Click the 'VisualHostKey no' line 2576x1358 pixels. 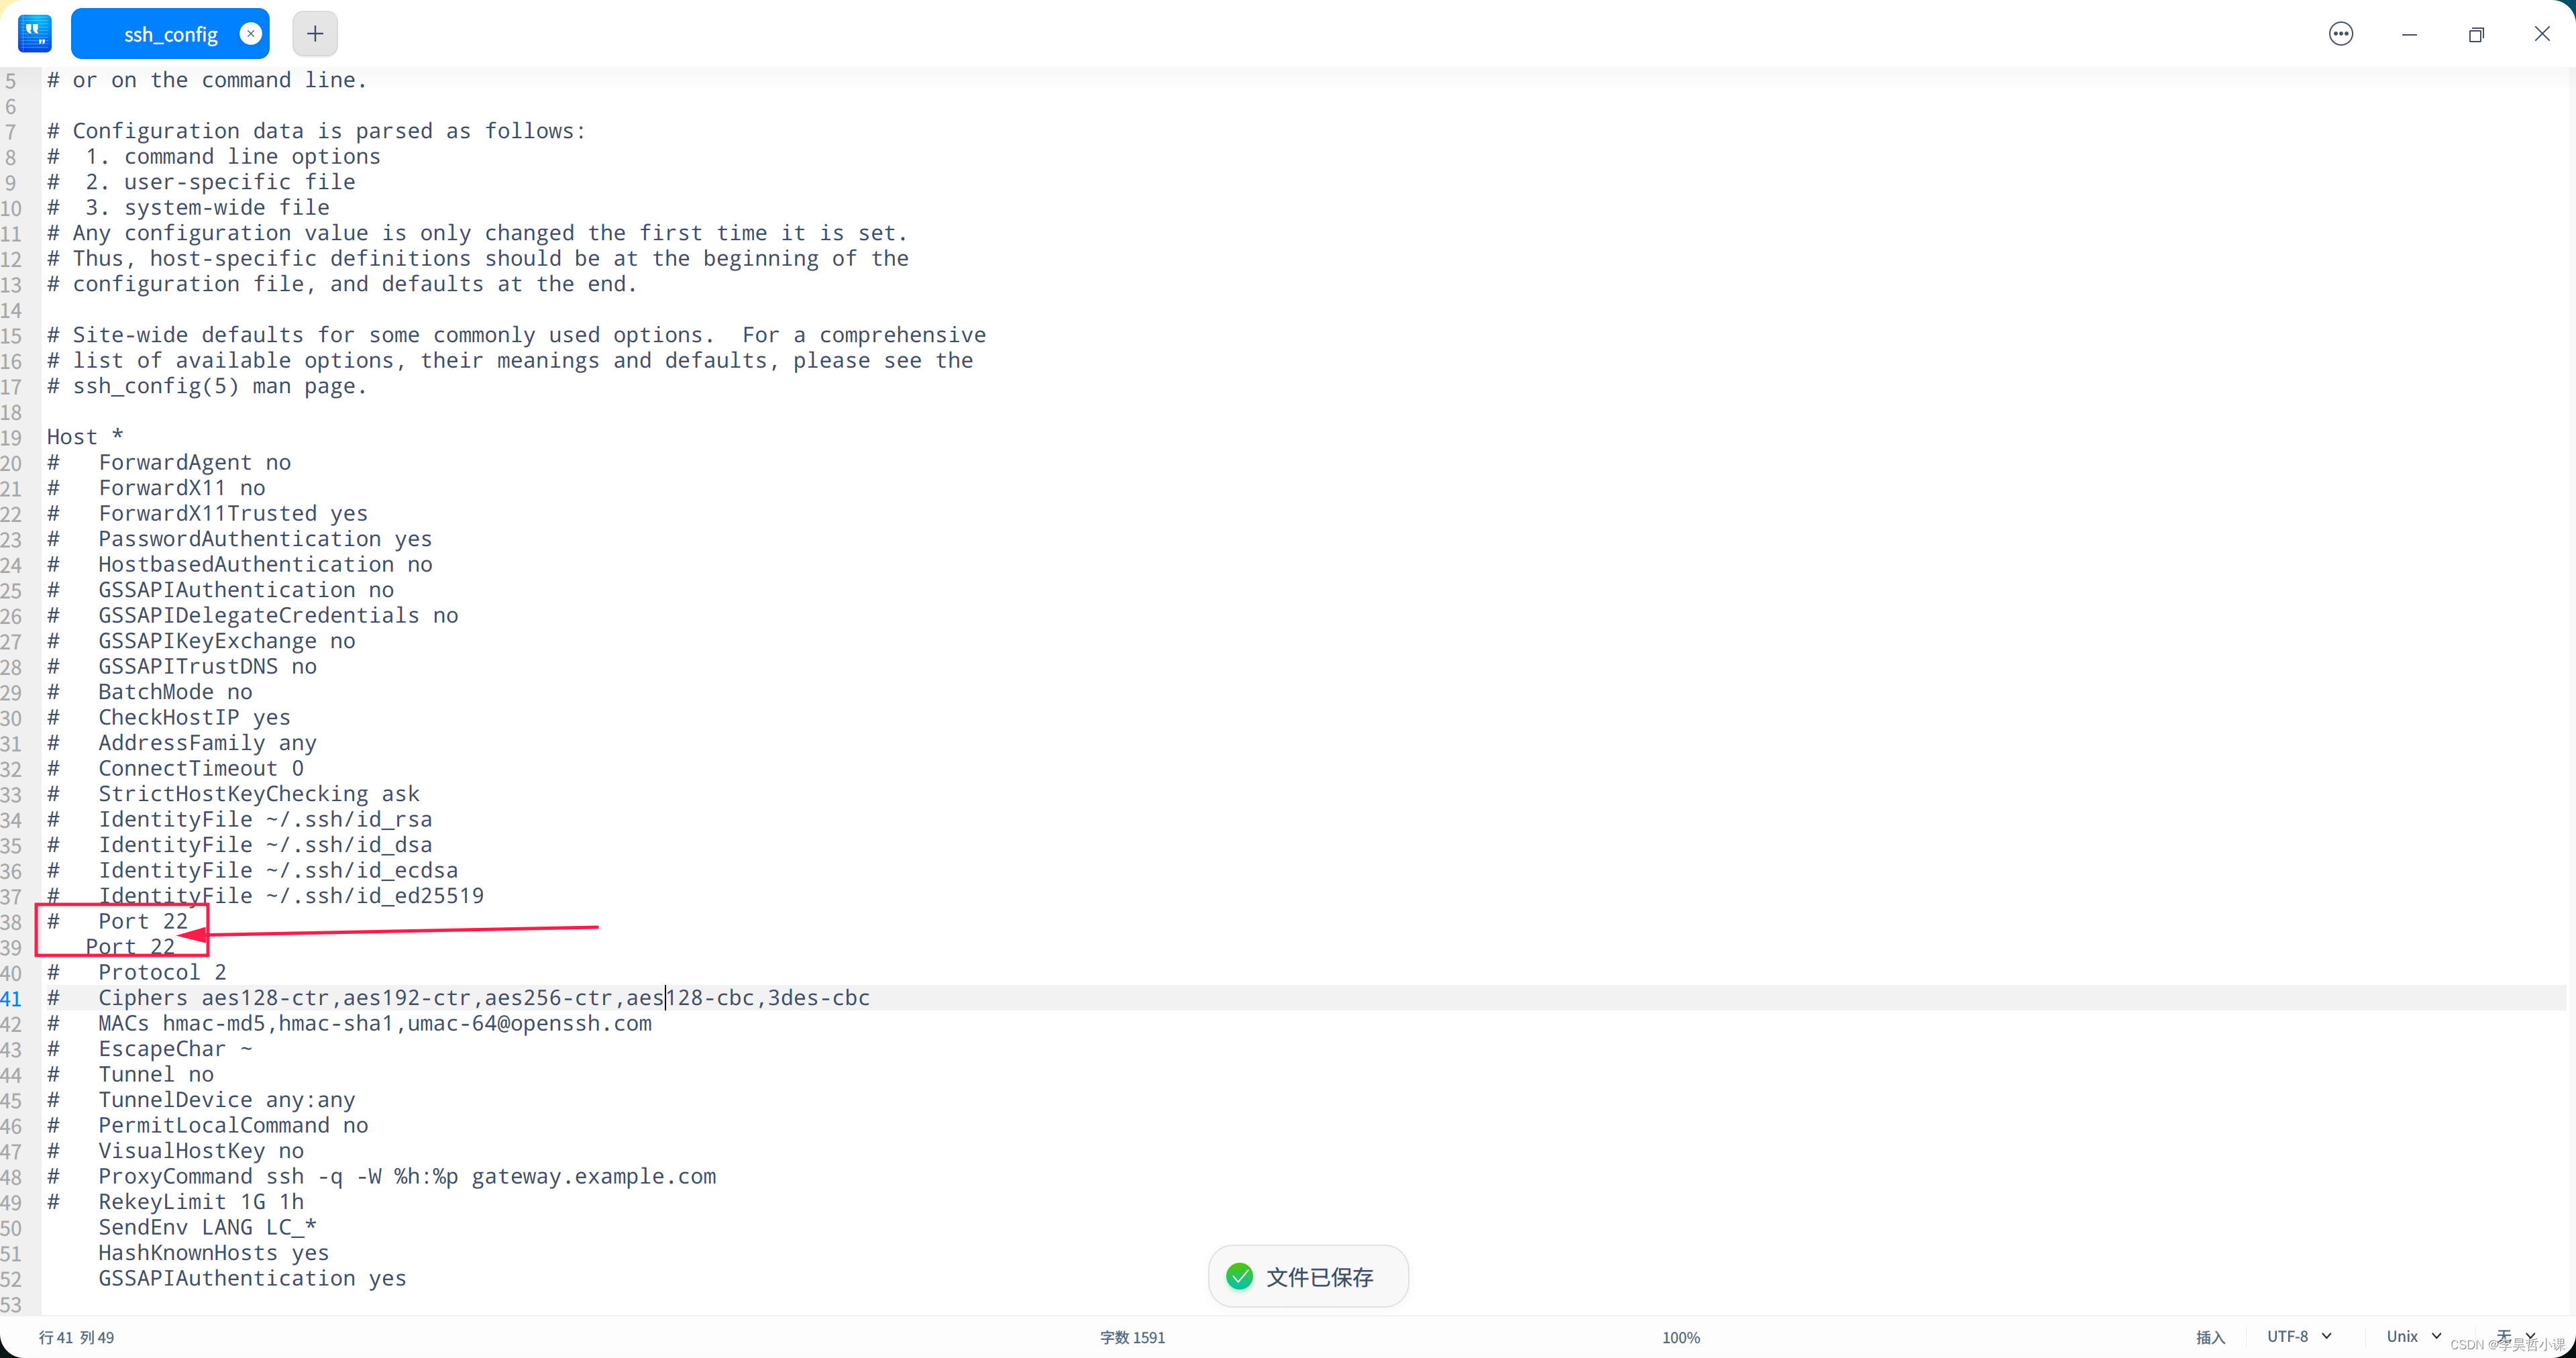coord(175,1151)
